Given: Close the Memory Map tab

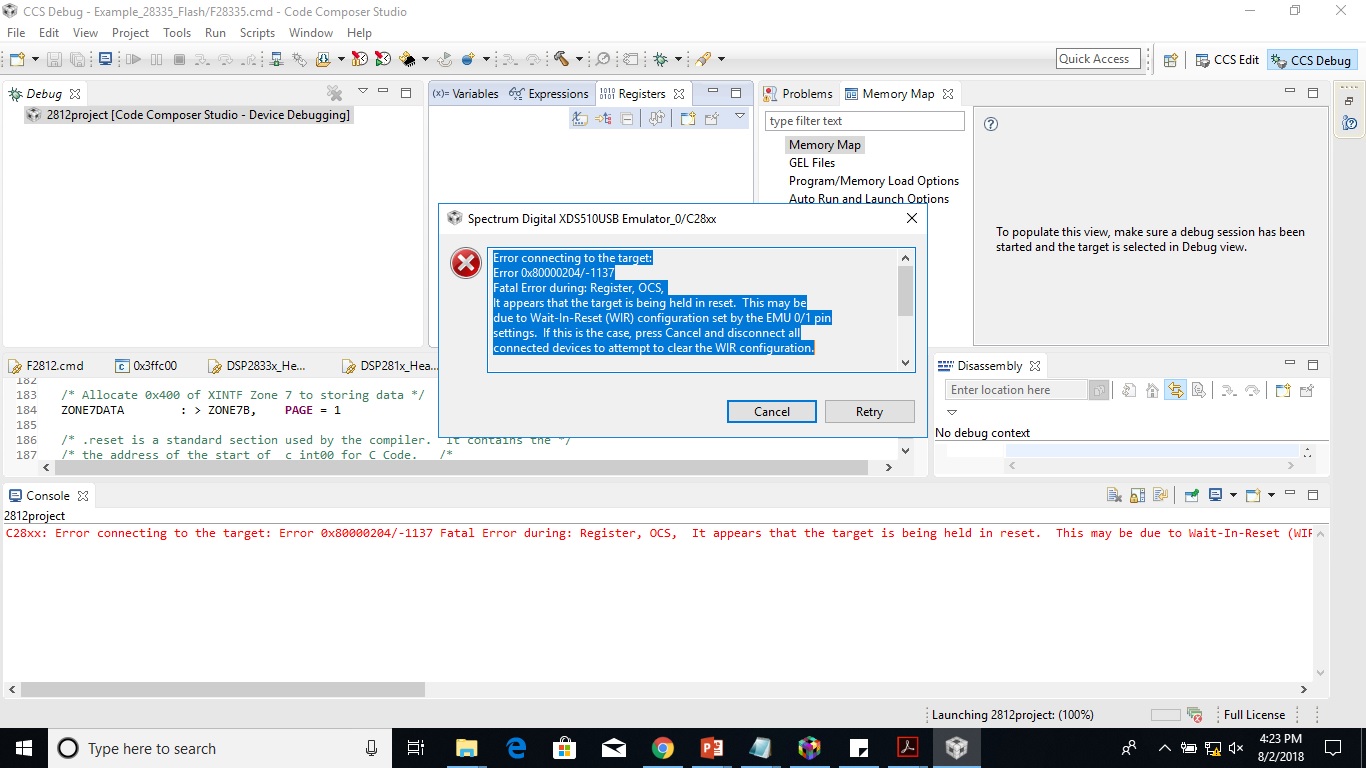Looking at the screenshot, I should tap(948, 94).
